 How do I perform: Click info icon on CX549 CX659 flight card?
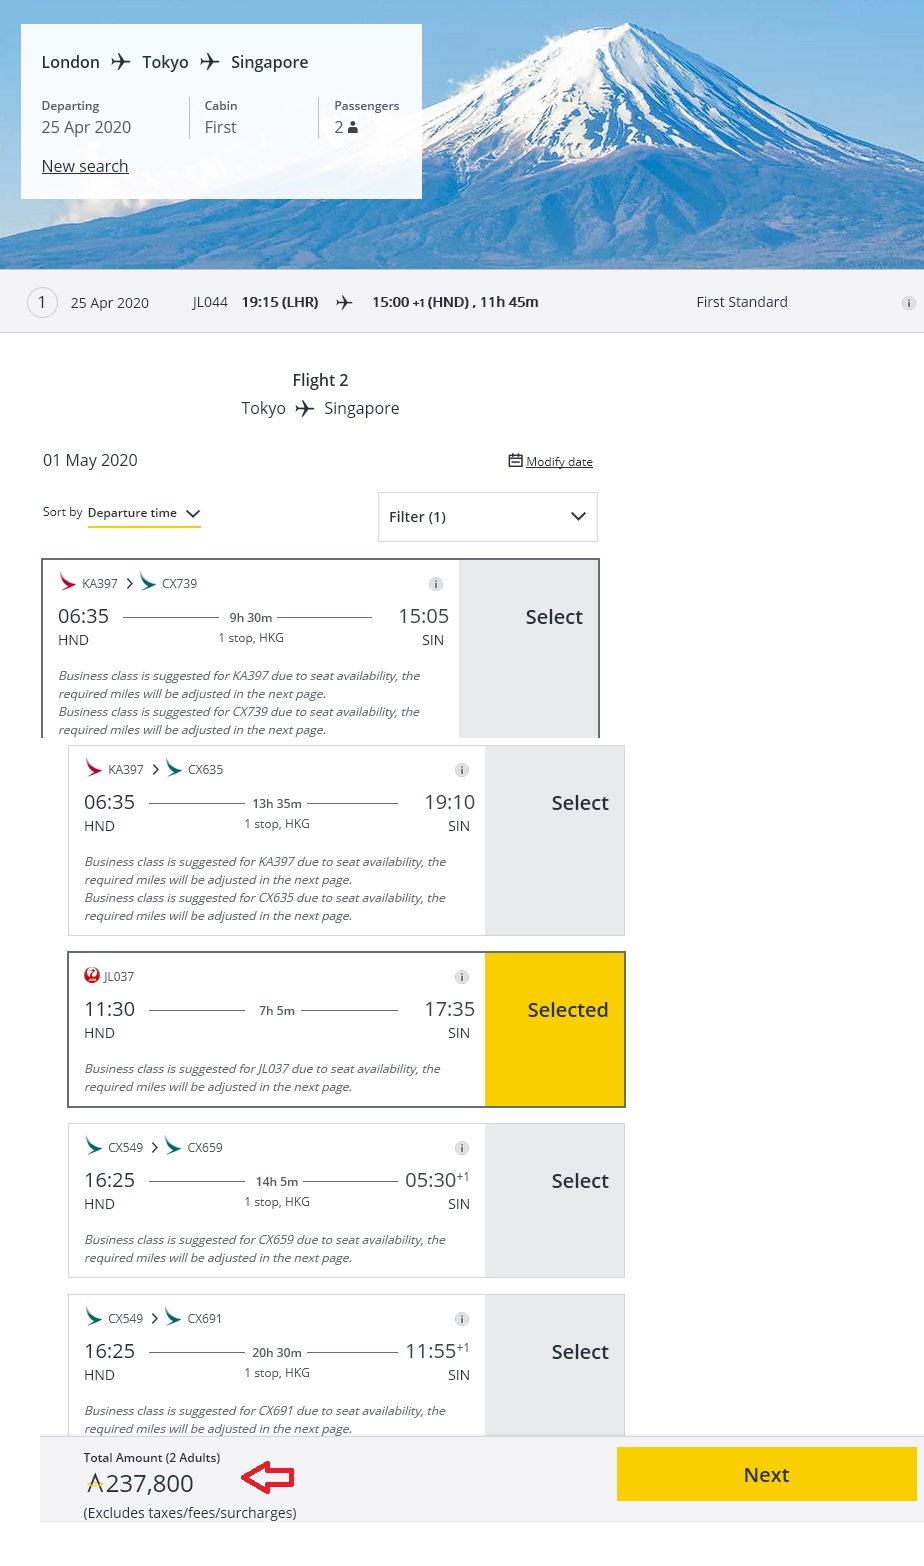461,1148
